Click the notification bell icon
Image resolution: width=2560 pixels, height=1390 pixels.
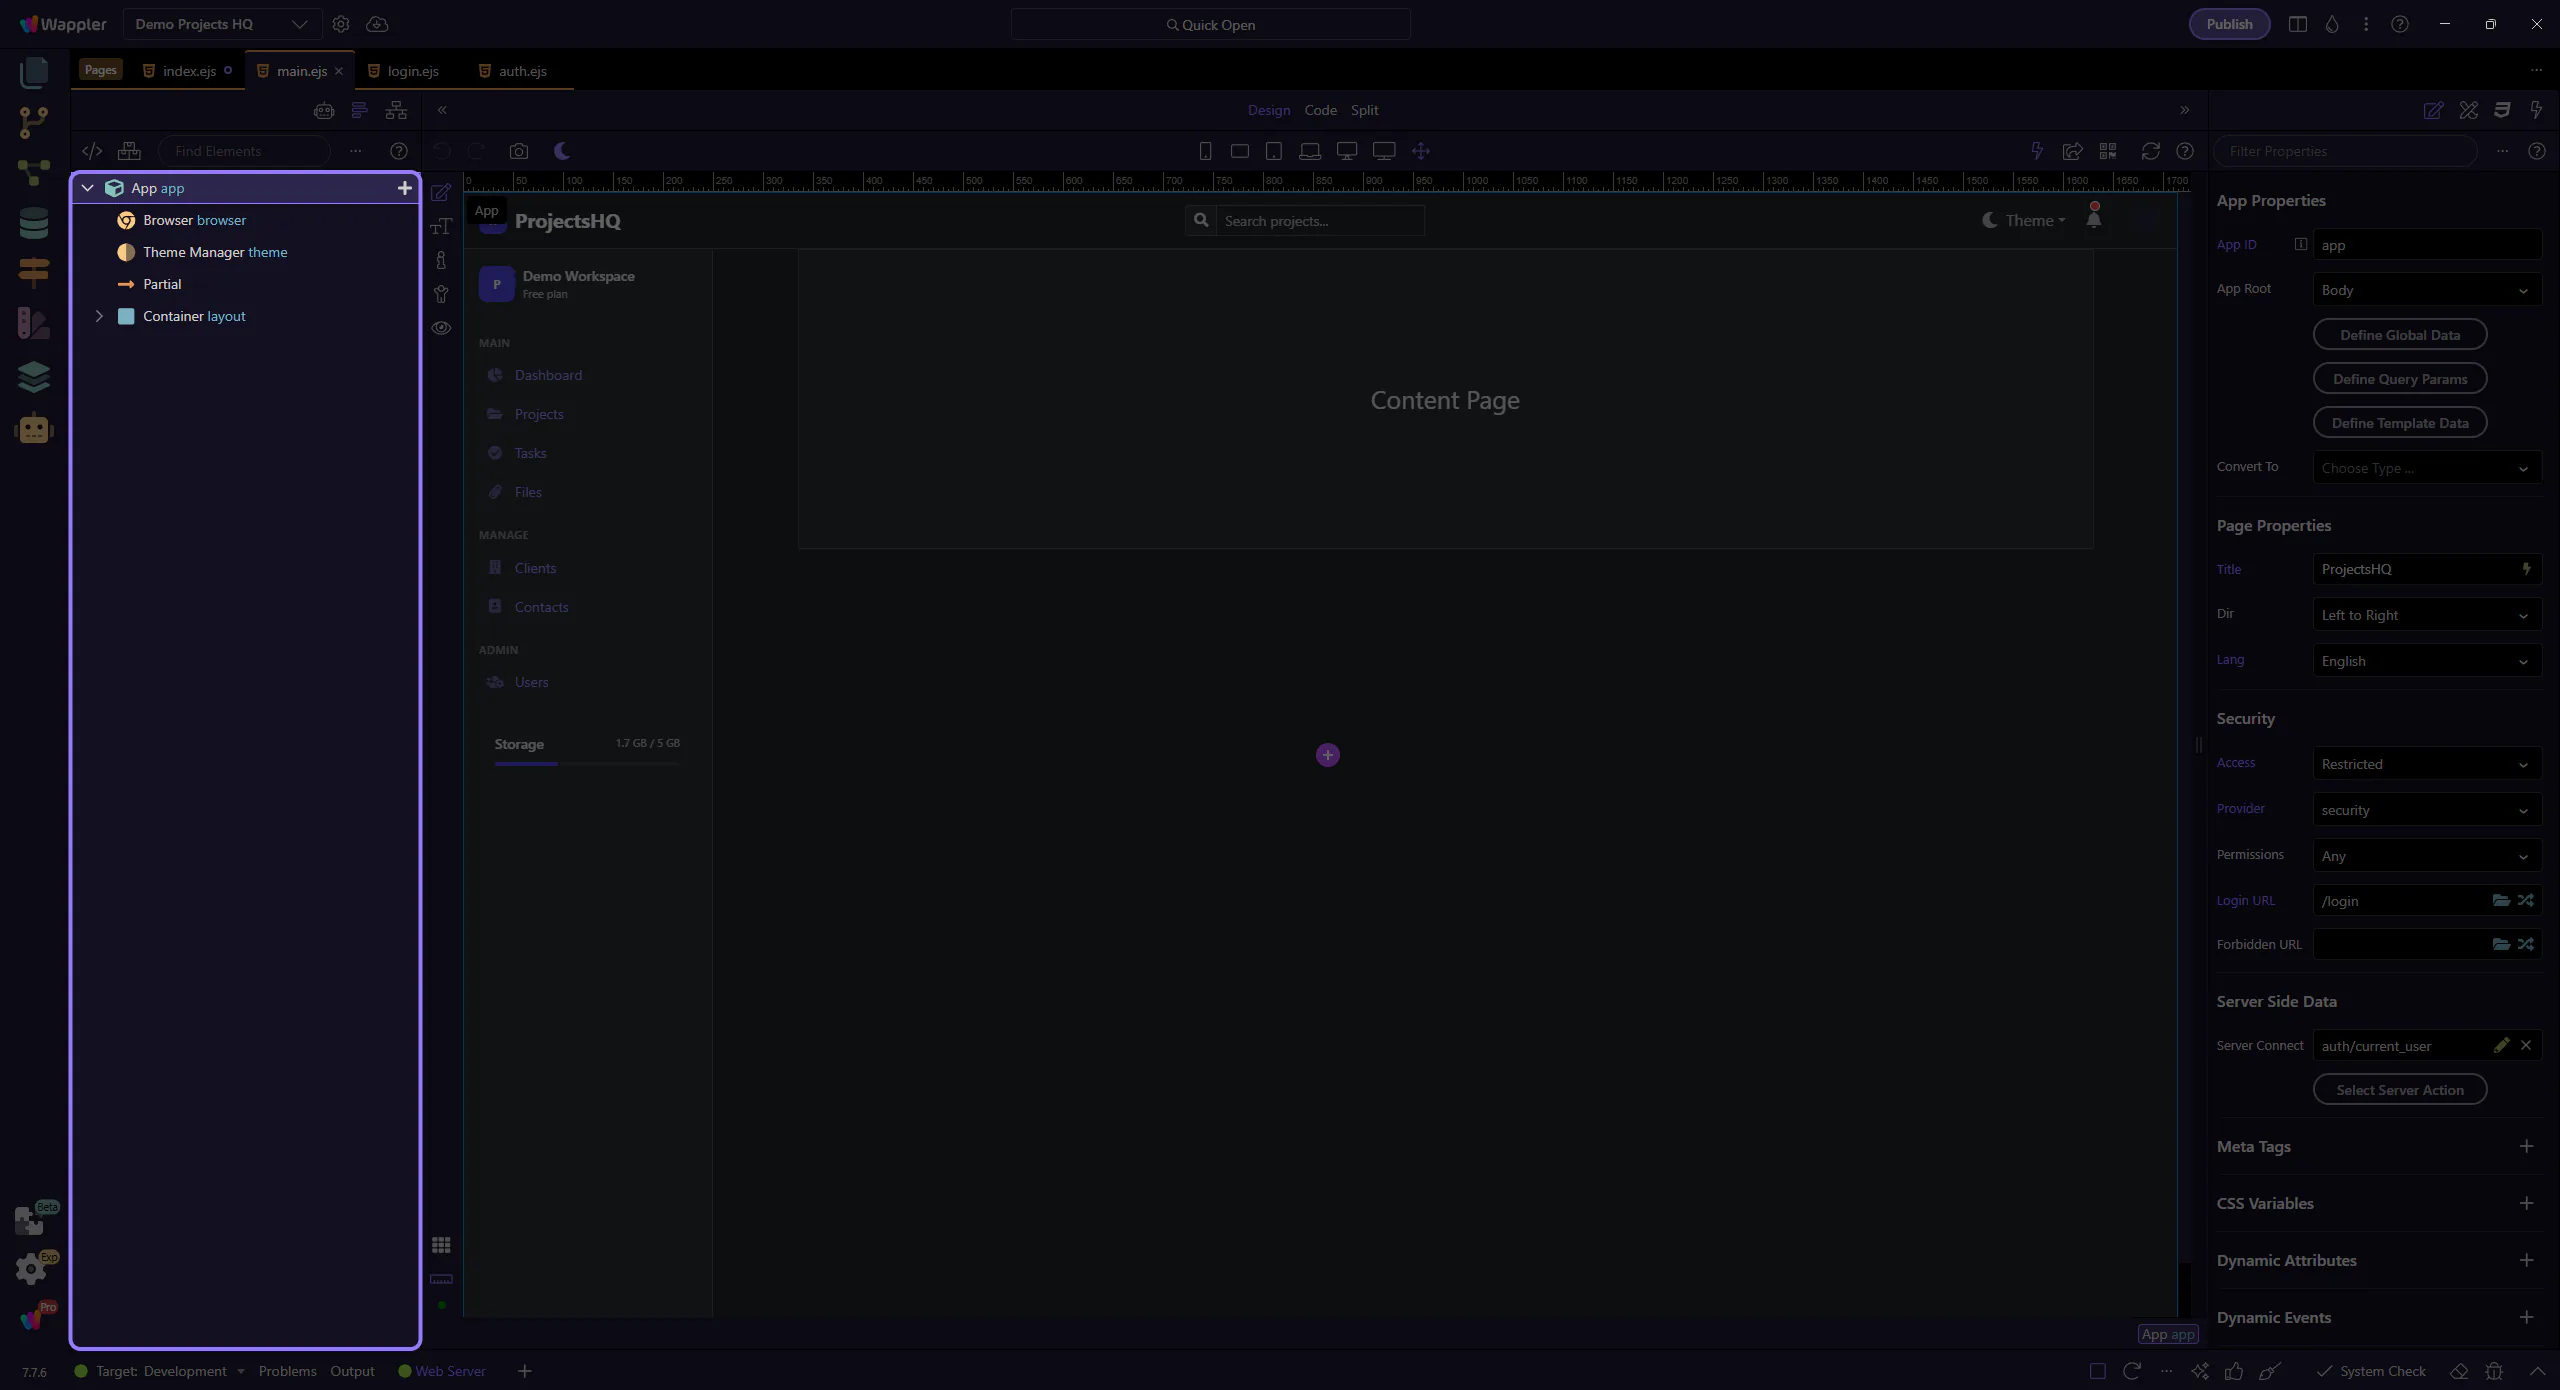coord(2093,218)
